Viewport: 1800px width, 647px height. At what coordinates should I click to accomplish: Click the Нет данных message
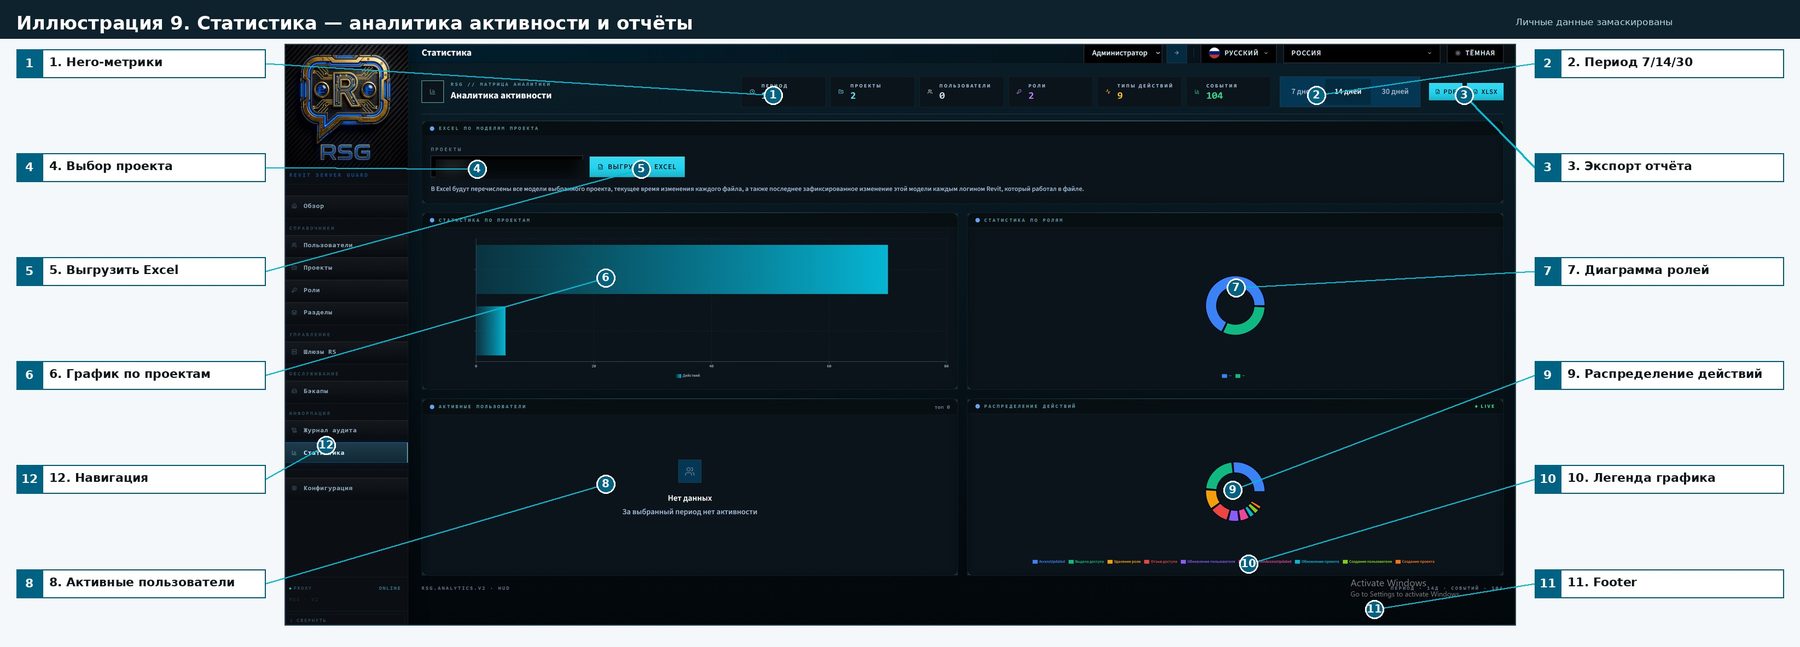pos(690,498)
